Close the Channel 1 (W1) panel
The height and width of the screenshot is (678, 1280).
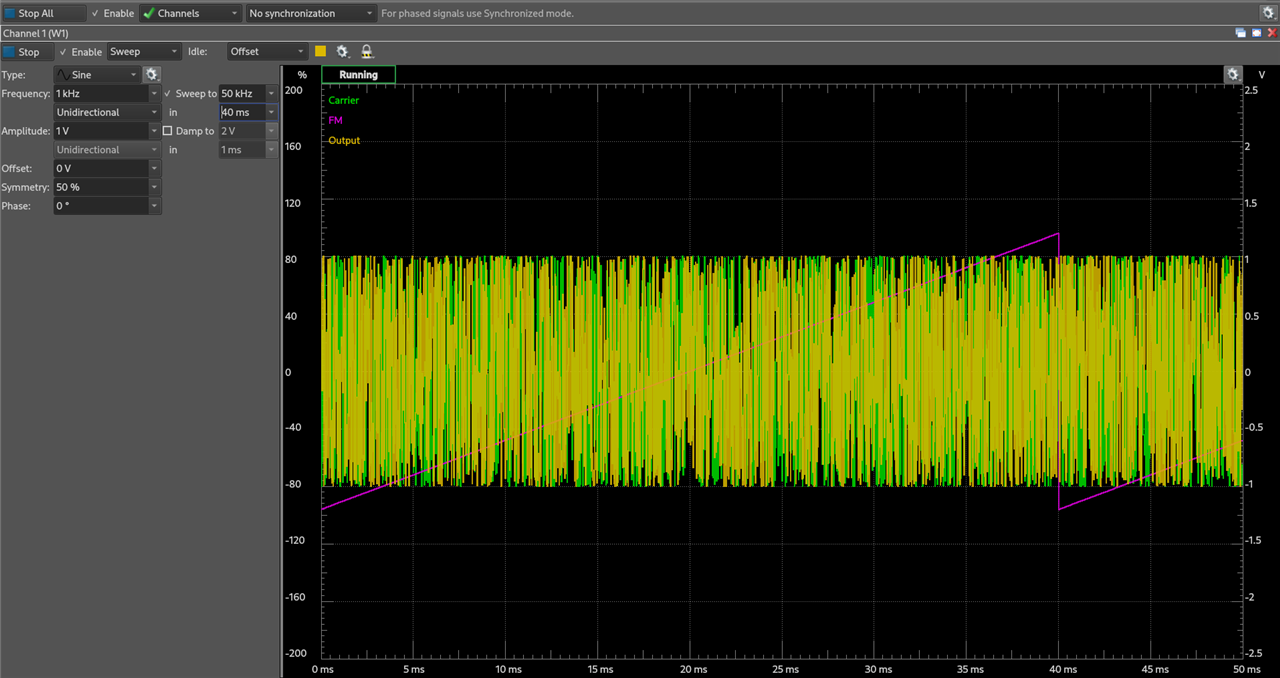point(1272,33)
